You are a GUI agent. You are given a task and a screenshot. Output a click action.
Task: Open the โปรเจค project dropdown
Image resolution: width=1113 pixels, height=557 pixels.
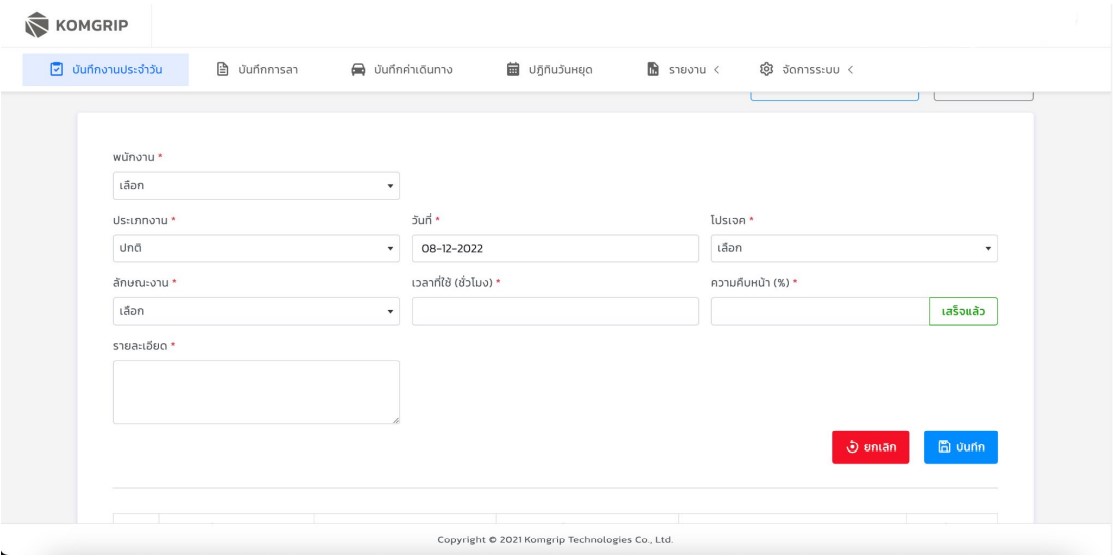pos(854,248)
